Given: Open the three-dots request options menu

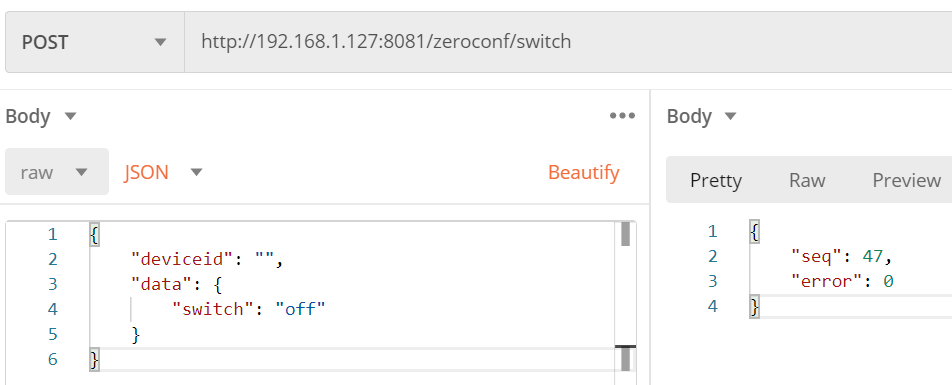Looking at the screenshot, I should 622,115.
